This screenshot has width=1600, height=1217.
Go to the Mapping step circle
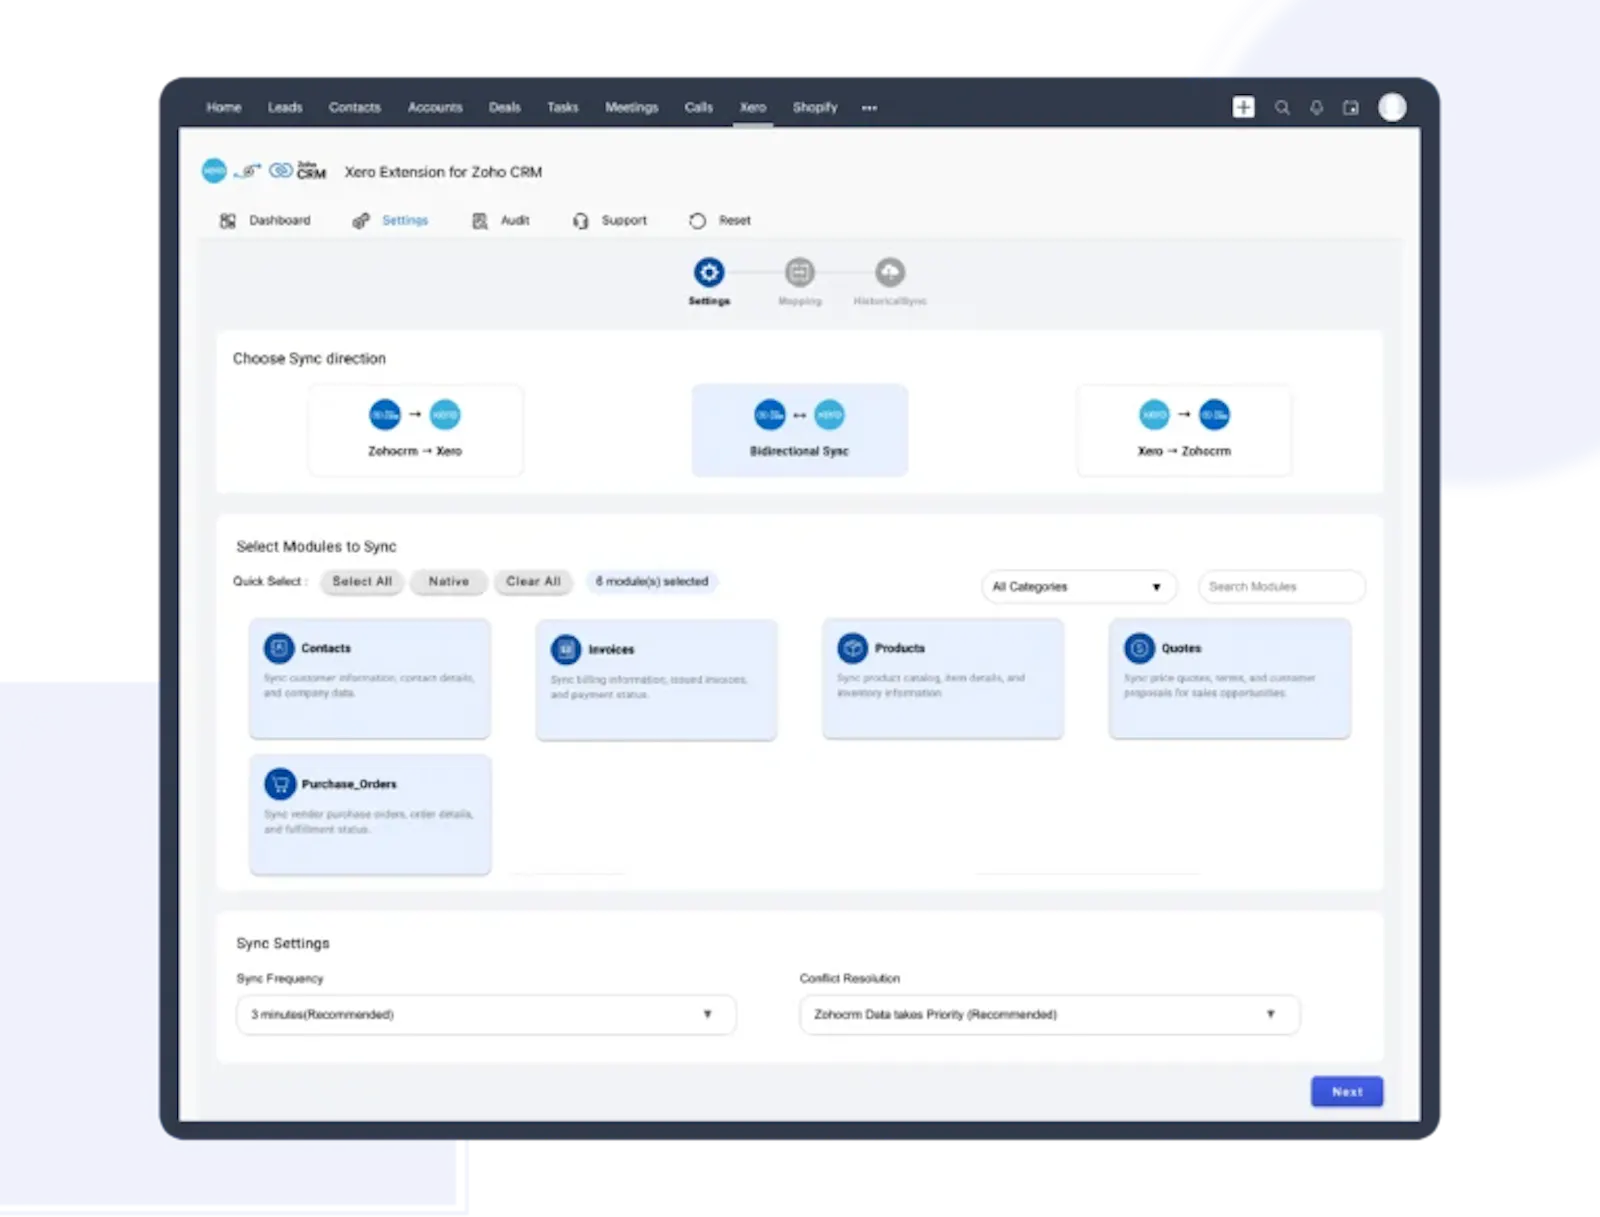click(x=800, y=272)
